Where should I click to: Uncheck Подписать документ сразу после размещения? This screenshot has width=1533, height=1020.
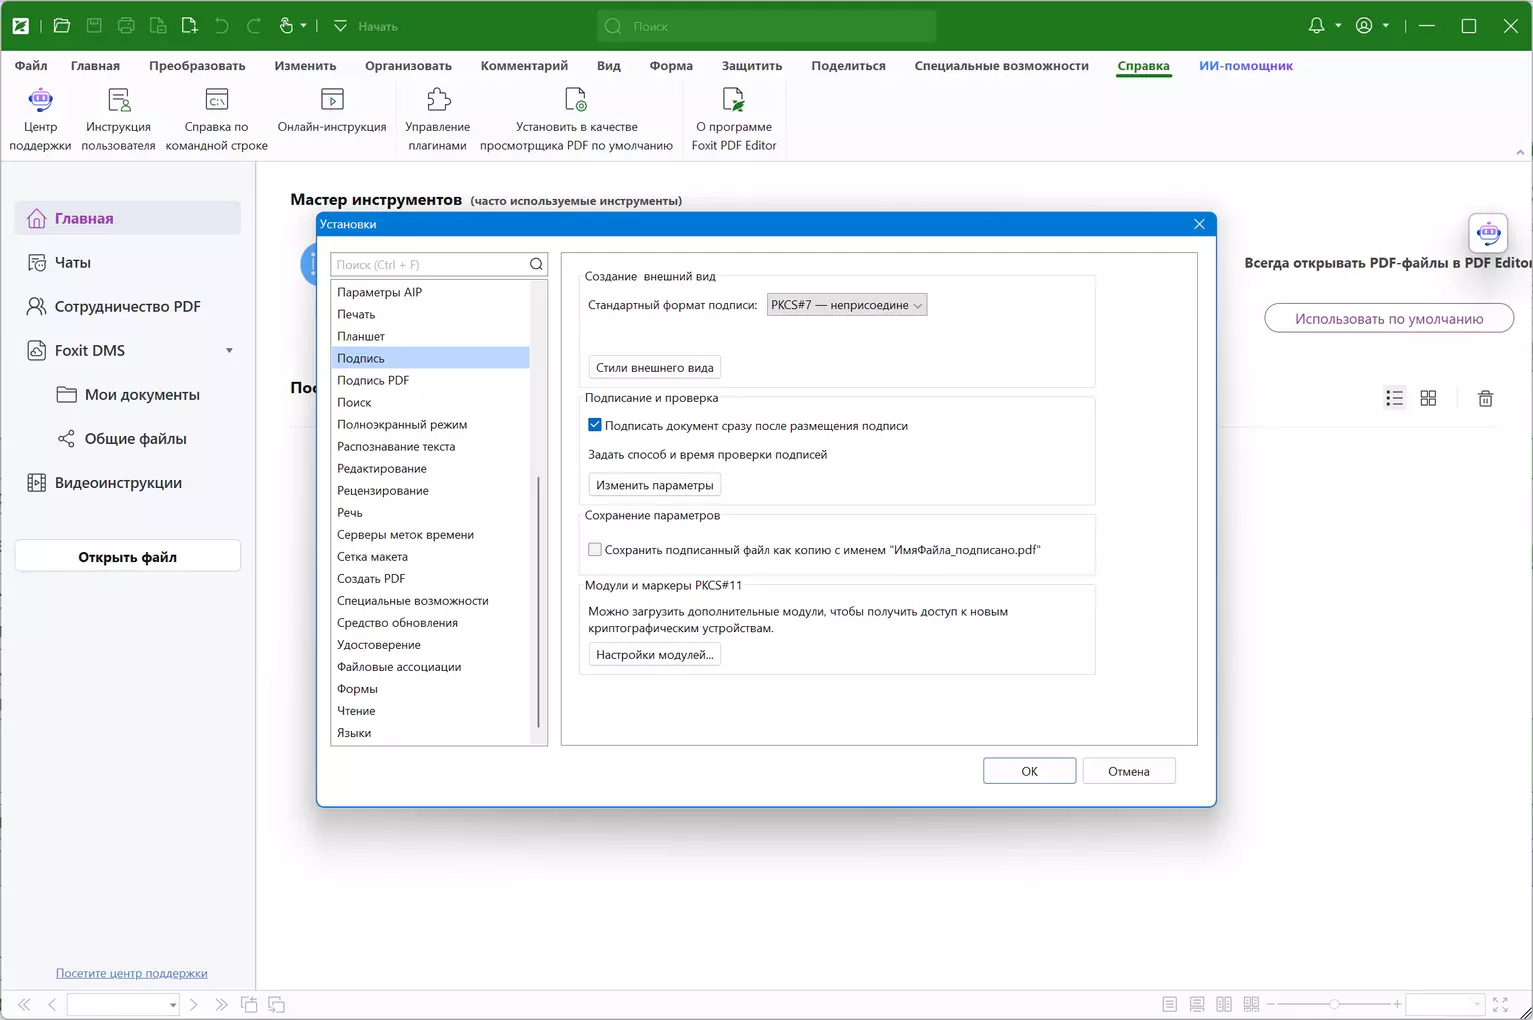click(595, 425)
